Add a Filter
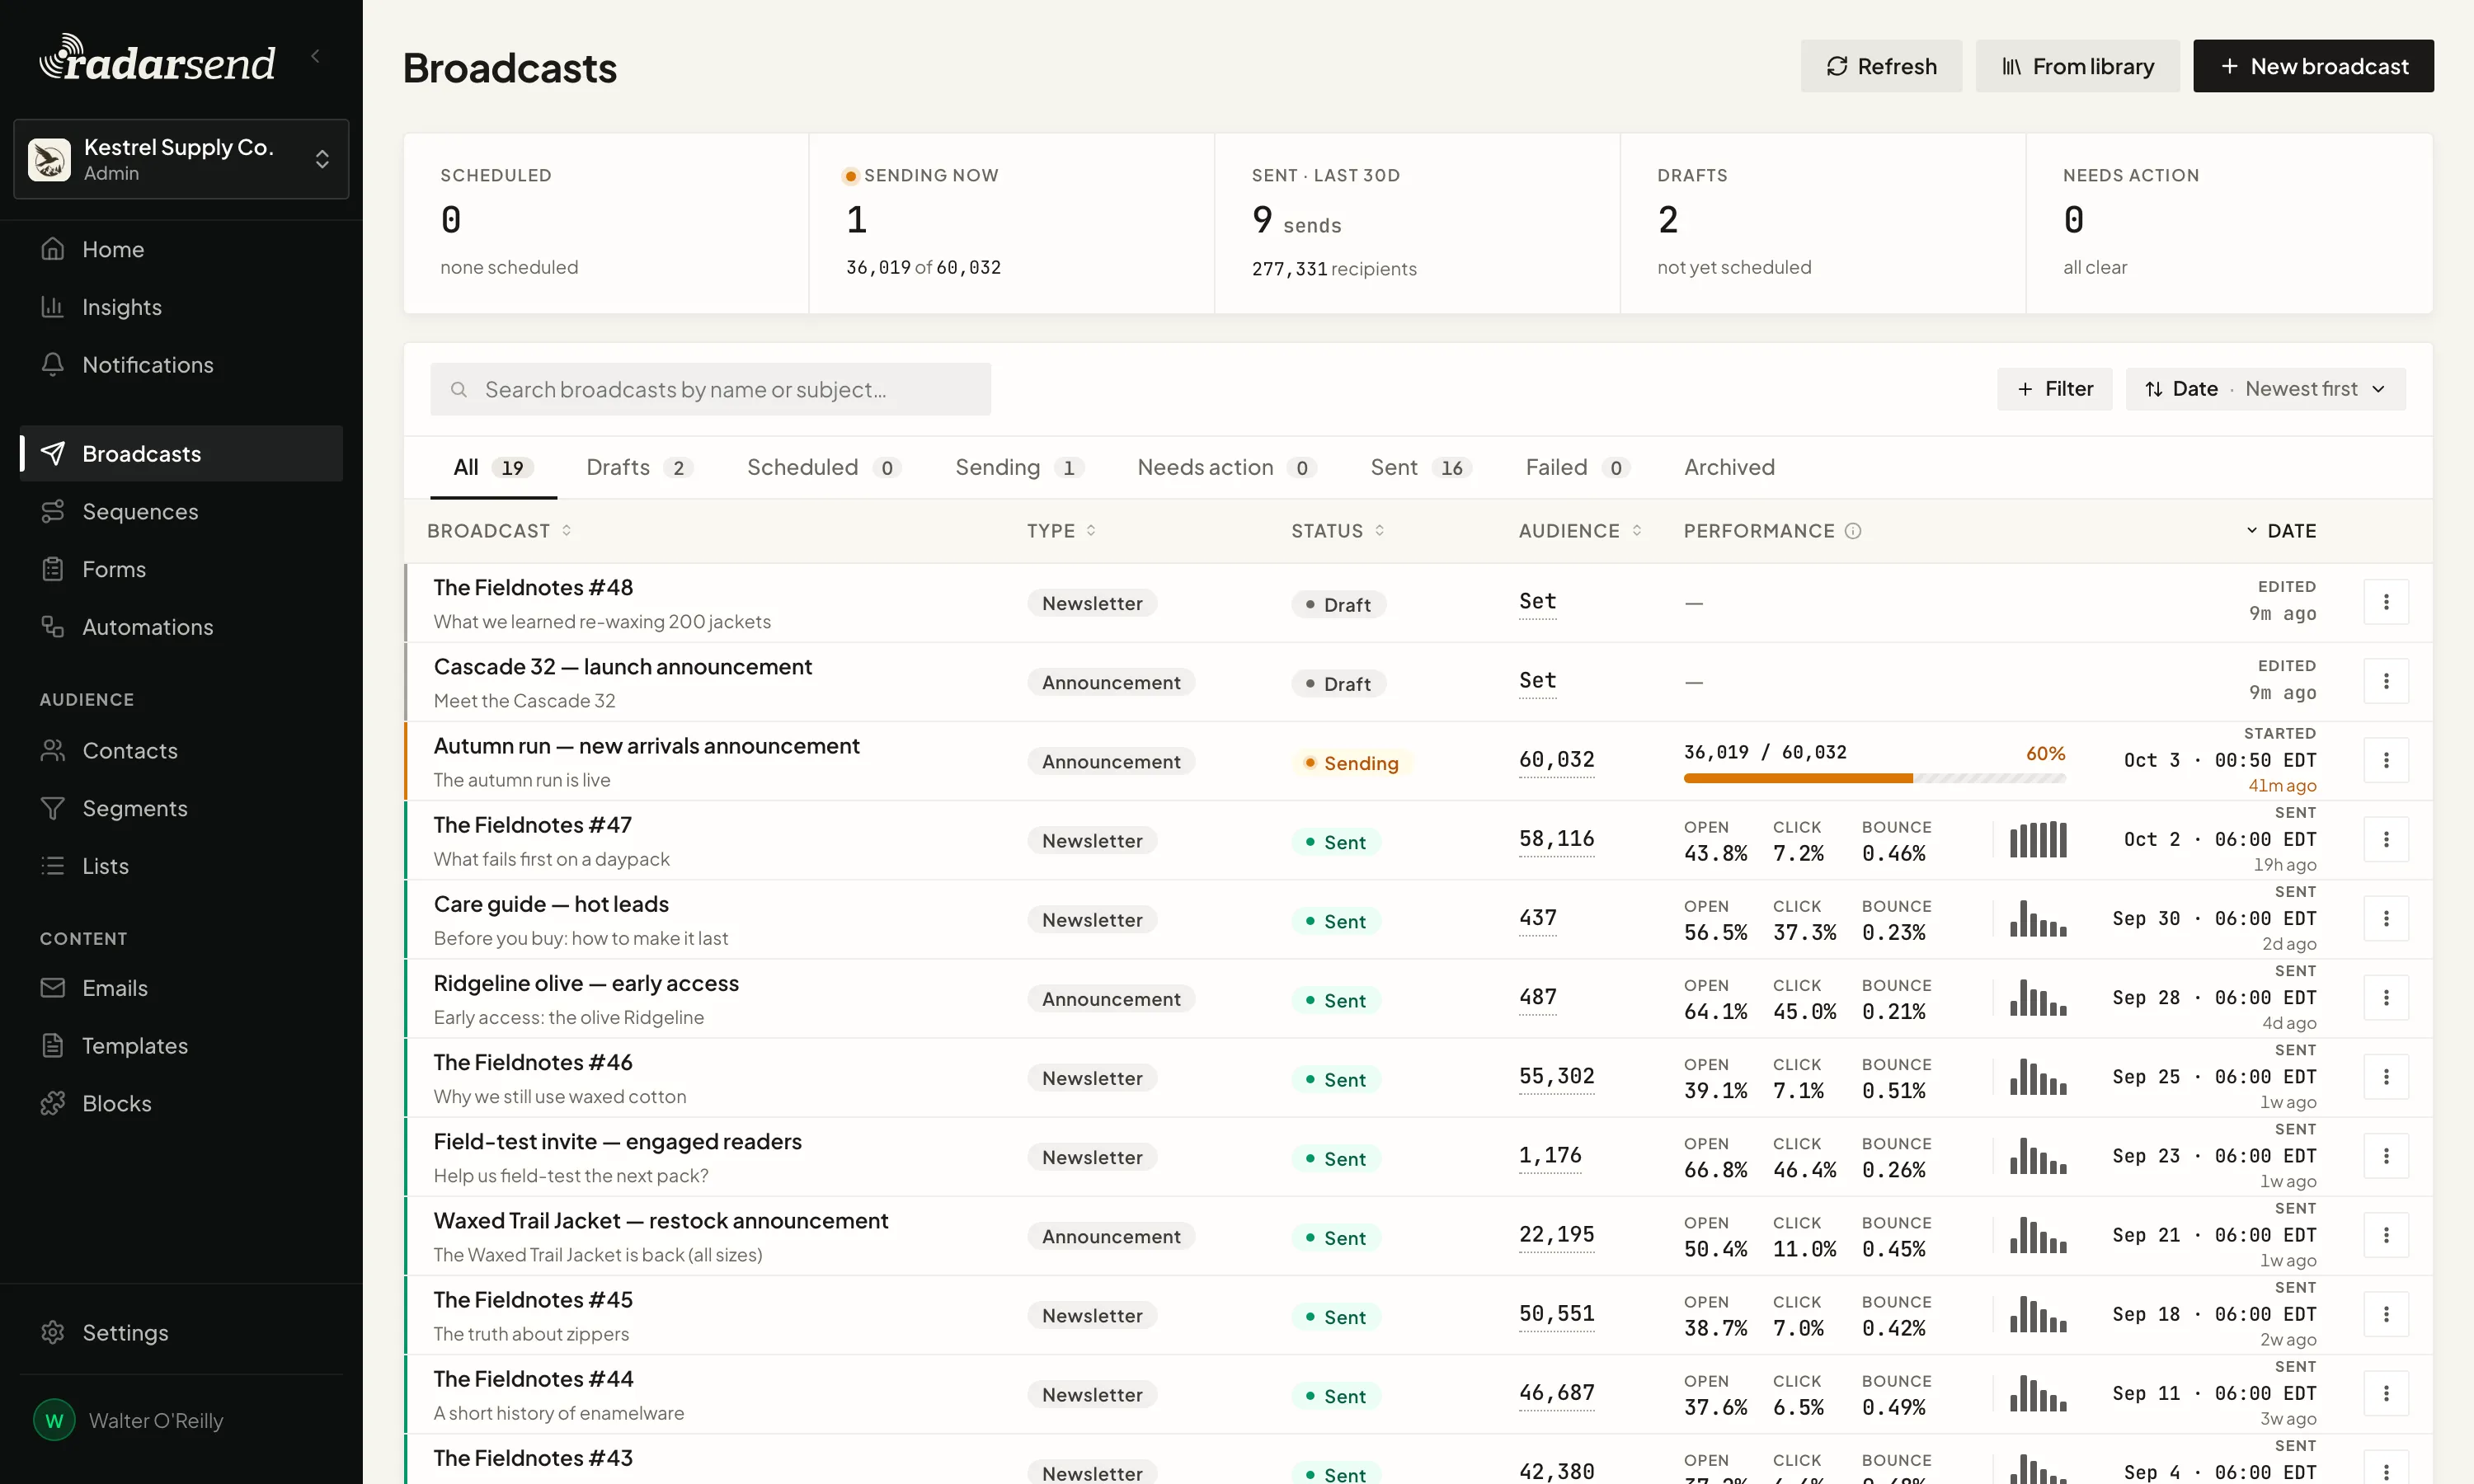 [2054, 389]
